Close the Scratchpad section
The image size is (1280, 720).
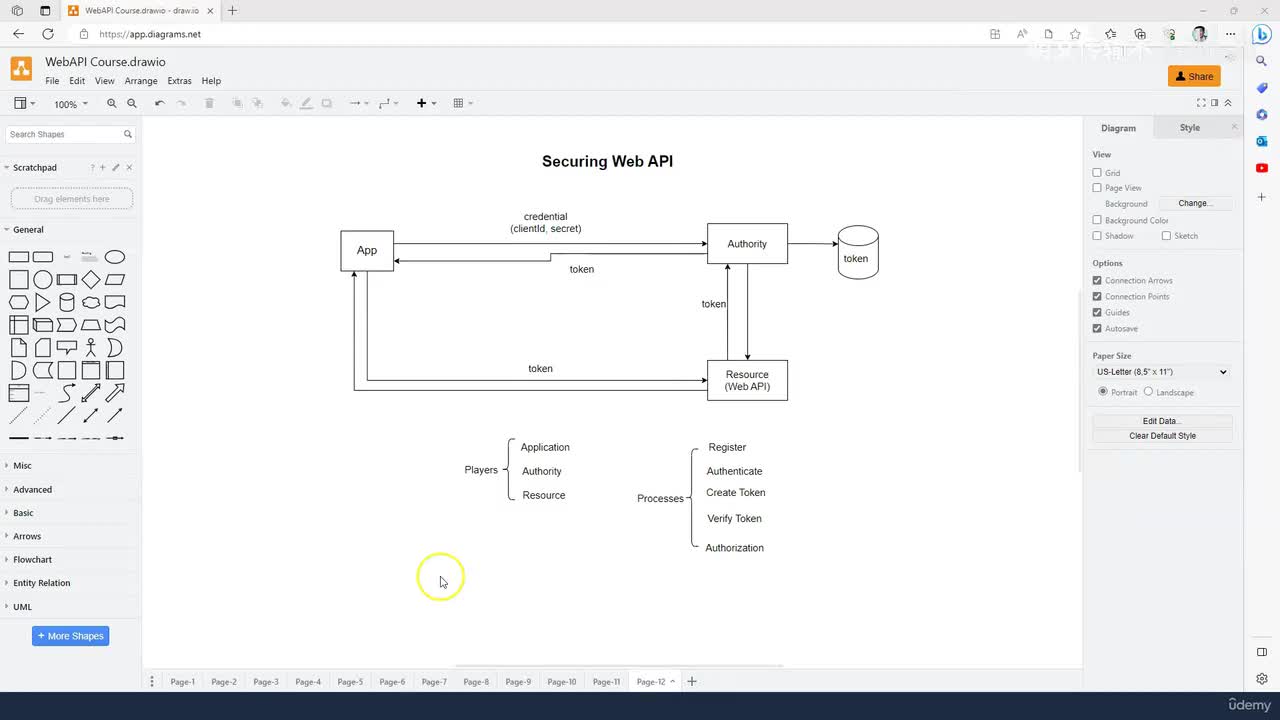129,168
